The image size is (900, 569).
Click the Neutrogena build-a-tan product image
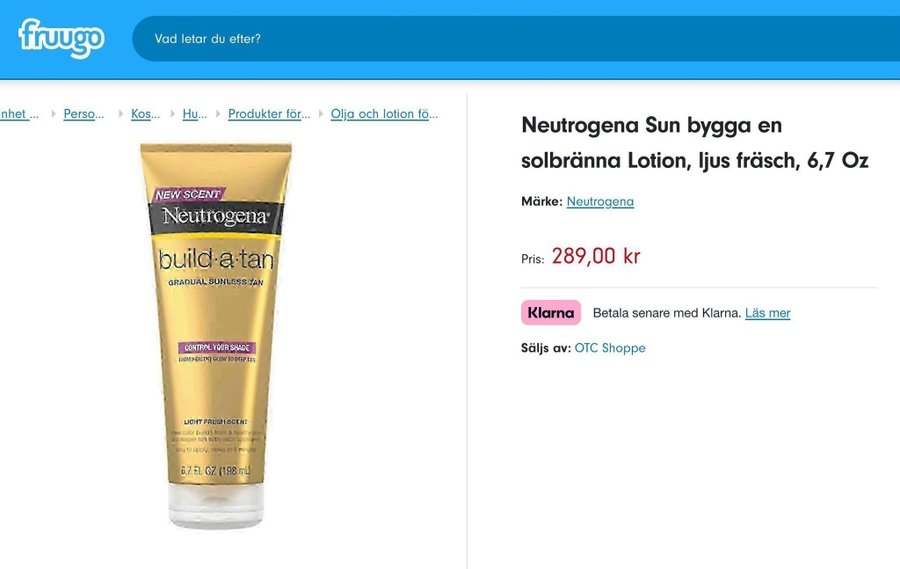tap(216, 335)
